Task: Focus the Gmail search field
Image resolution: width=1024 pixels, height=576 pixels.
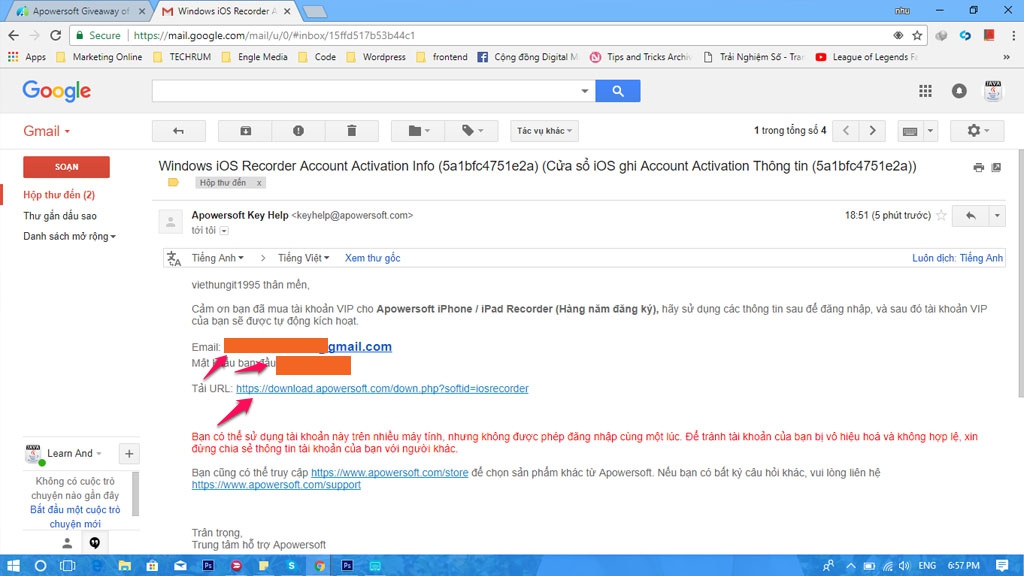Action: [366, 91]
